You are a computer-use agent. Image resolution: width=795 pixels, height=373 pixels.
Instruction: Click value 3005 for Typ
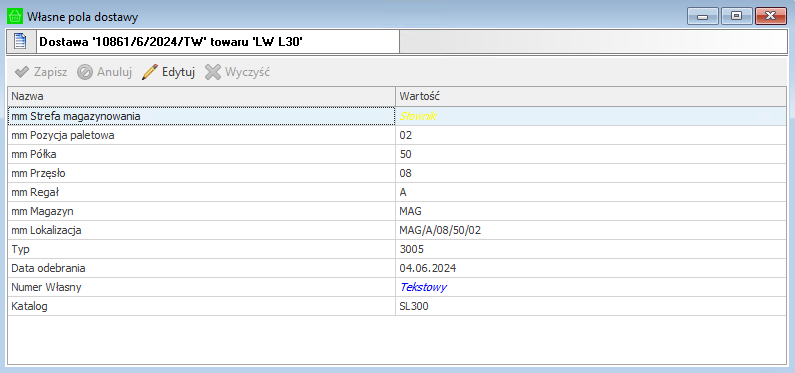pyautogui.click(x=591, y=249)
